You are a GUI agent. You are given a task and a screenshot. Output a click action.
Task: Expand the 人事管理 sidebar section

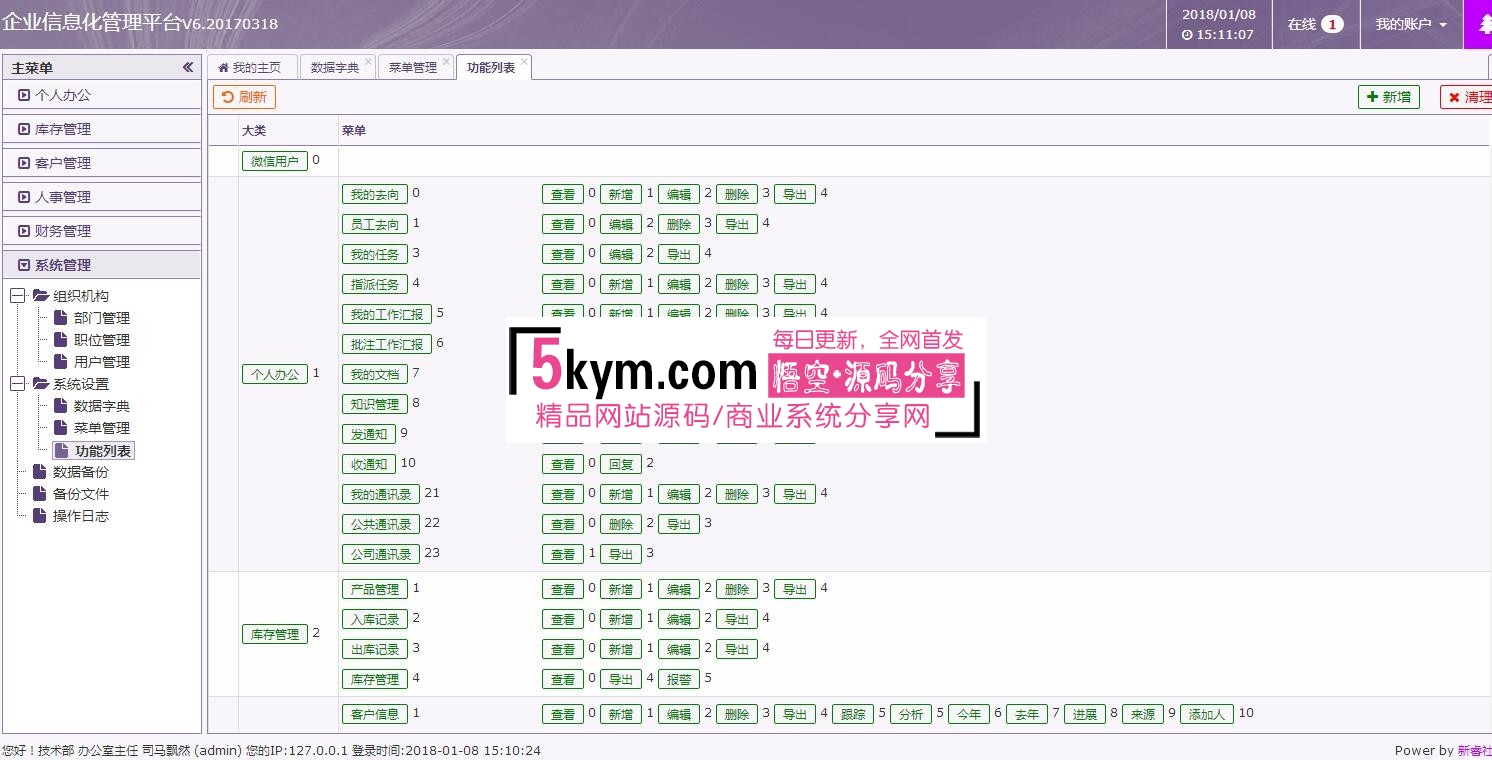click(x=102, y=197)
